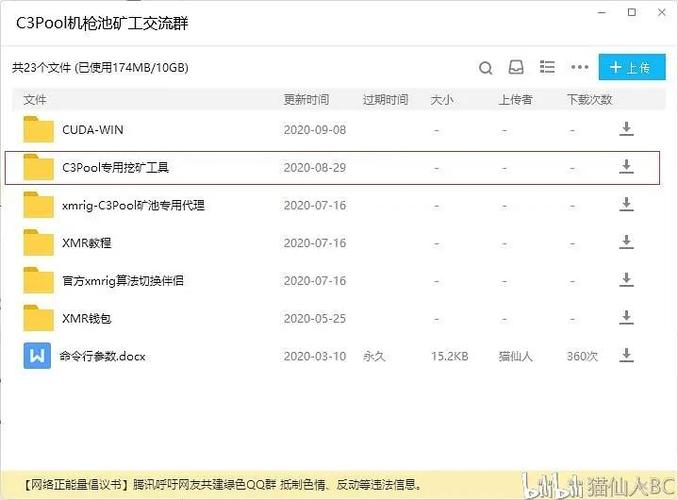Click the date 2020-09-08

click(x=315, y=130)
